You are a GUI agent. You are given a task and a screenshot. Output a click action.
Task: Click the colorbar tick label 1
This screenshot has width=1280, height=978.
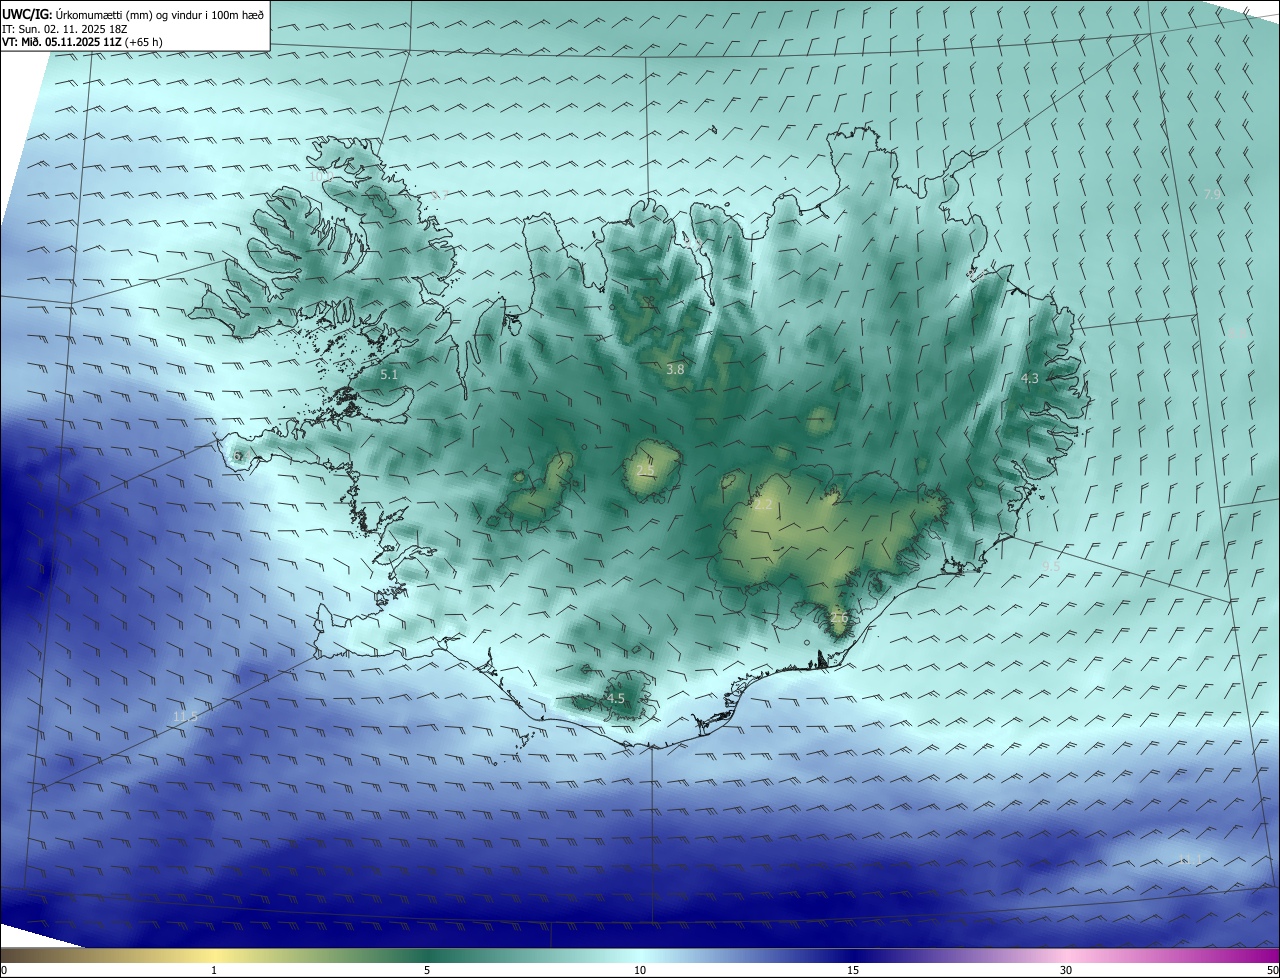tap(214, 970)
